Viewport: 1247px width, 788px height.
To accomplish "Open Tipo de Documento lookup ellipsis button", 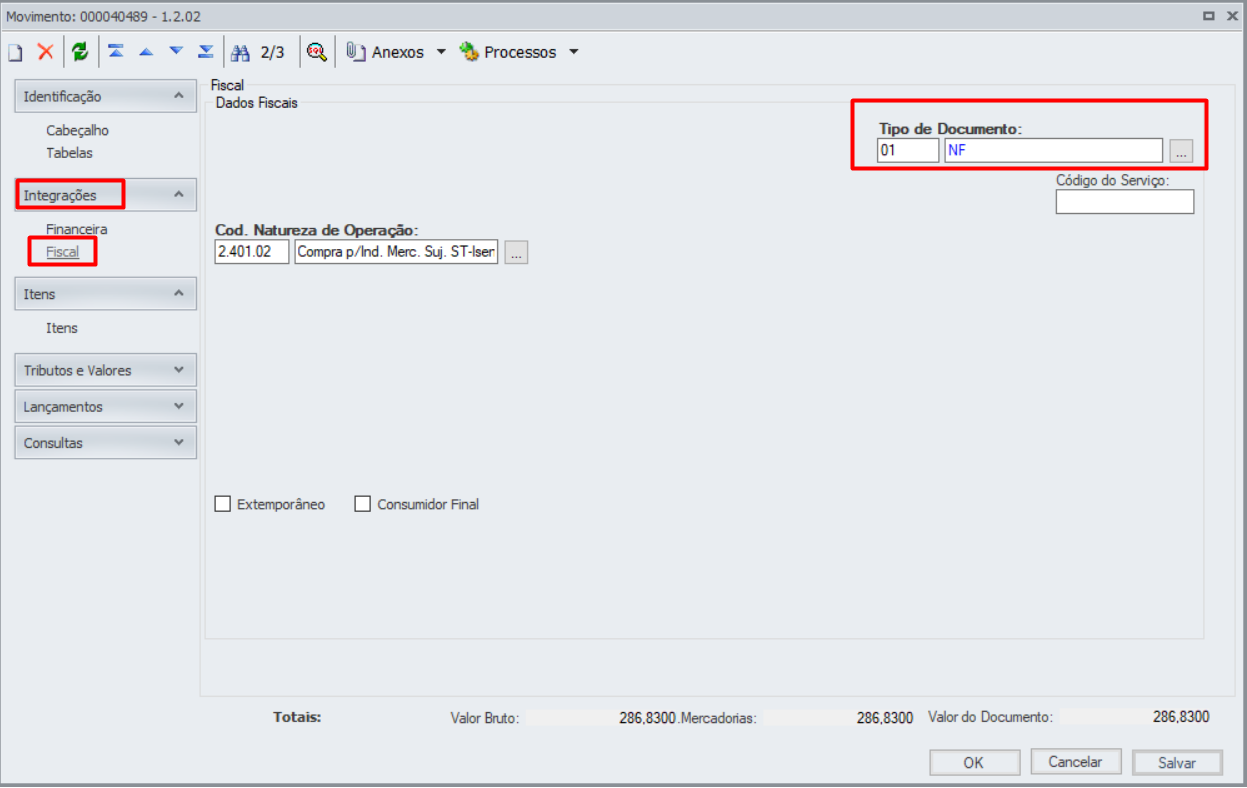I will (1181, 151).
